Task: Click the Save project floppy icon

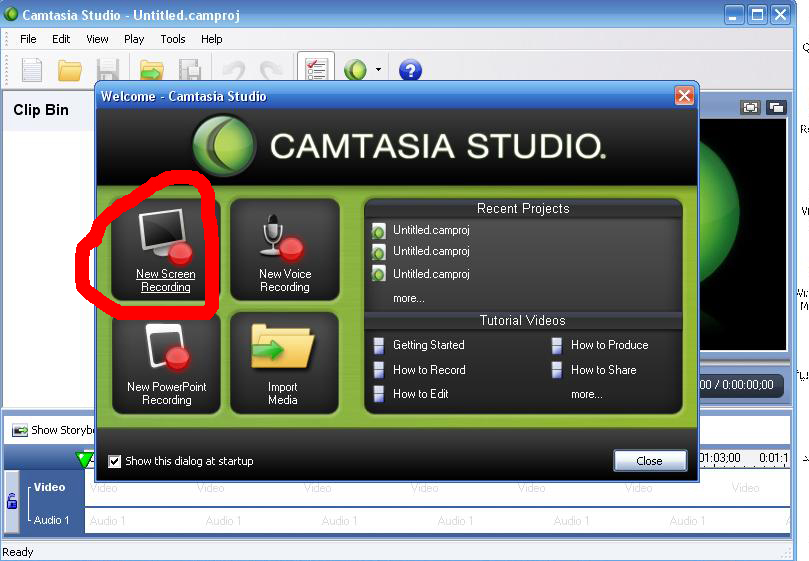Action: [x=108, y=70]
